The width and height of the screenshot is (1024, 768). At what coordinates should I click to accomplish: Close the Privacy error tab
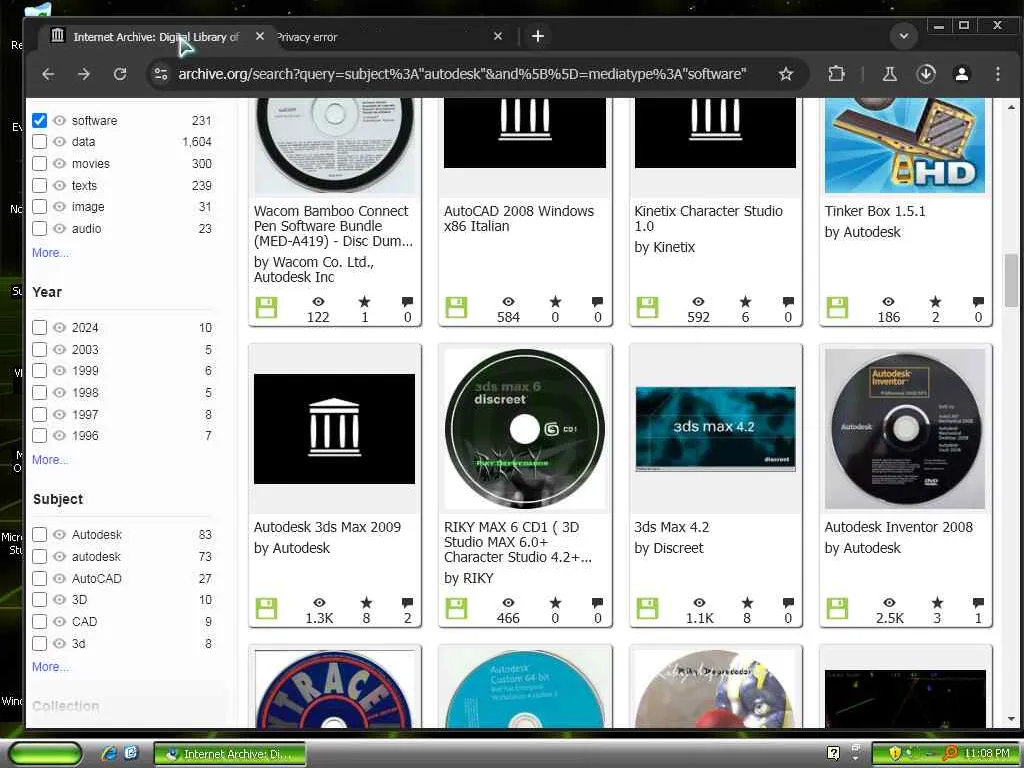click(498, 37)
